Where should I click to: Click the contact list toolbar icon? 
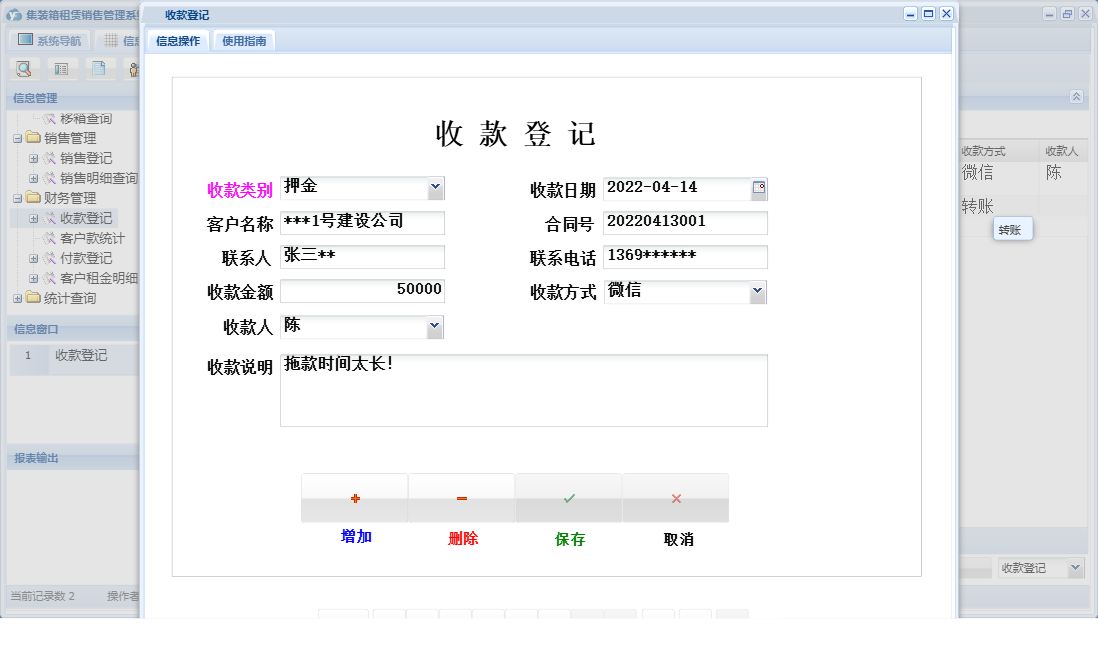point(62,68)
